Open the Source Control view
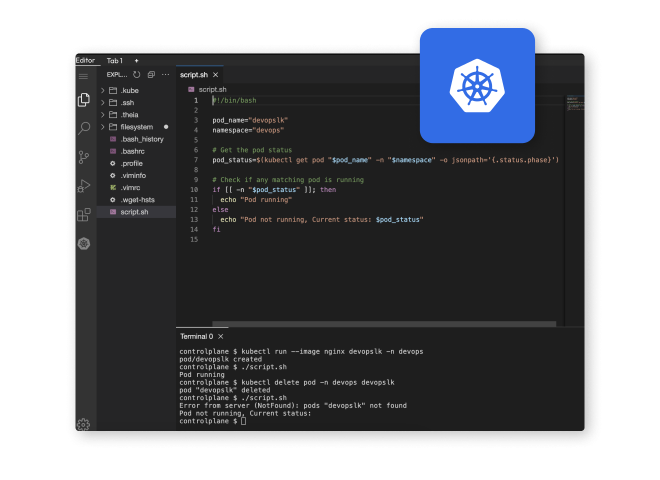This screenshot has width=660, height=480. (84, 157)
